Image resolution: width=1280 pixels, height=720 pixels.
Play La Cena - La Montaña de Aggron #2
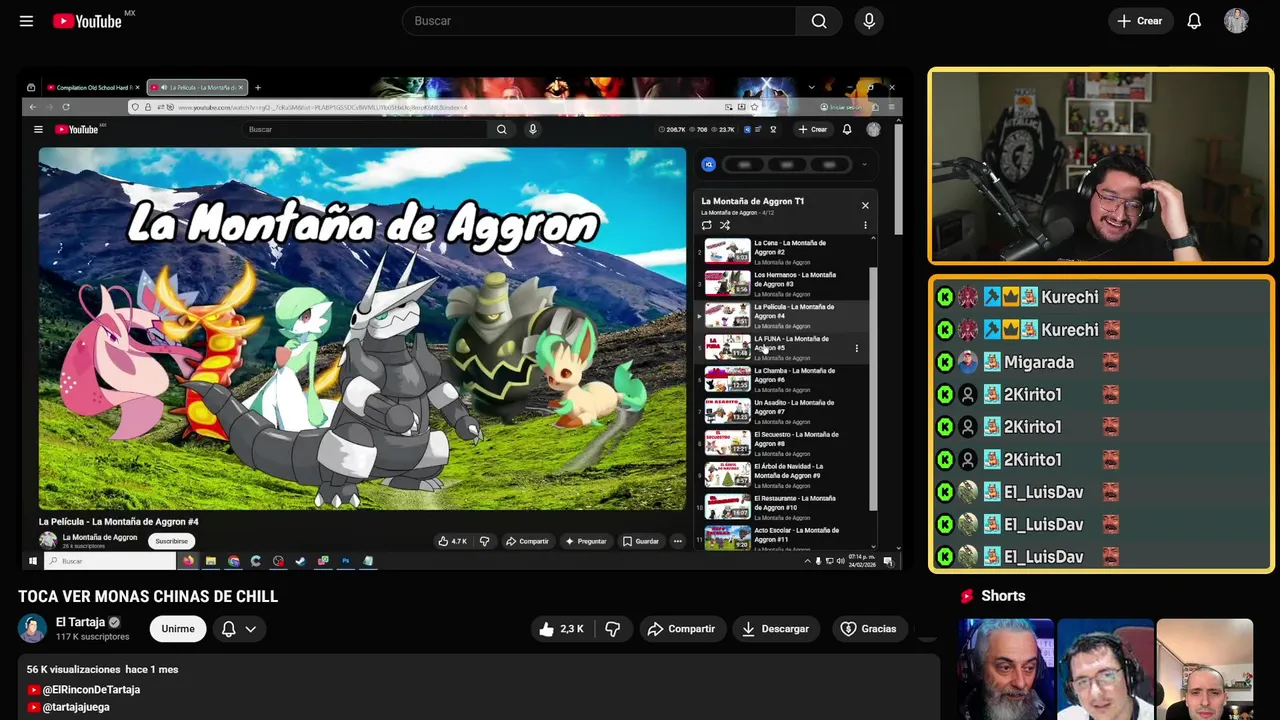[x=781, y=251]
